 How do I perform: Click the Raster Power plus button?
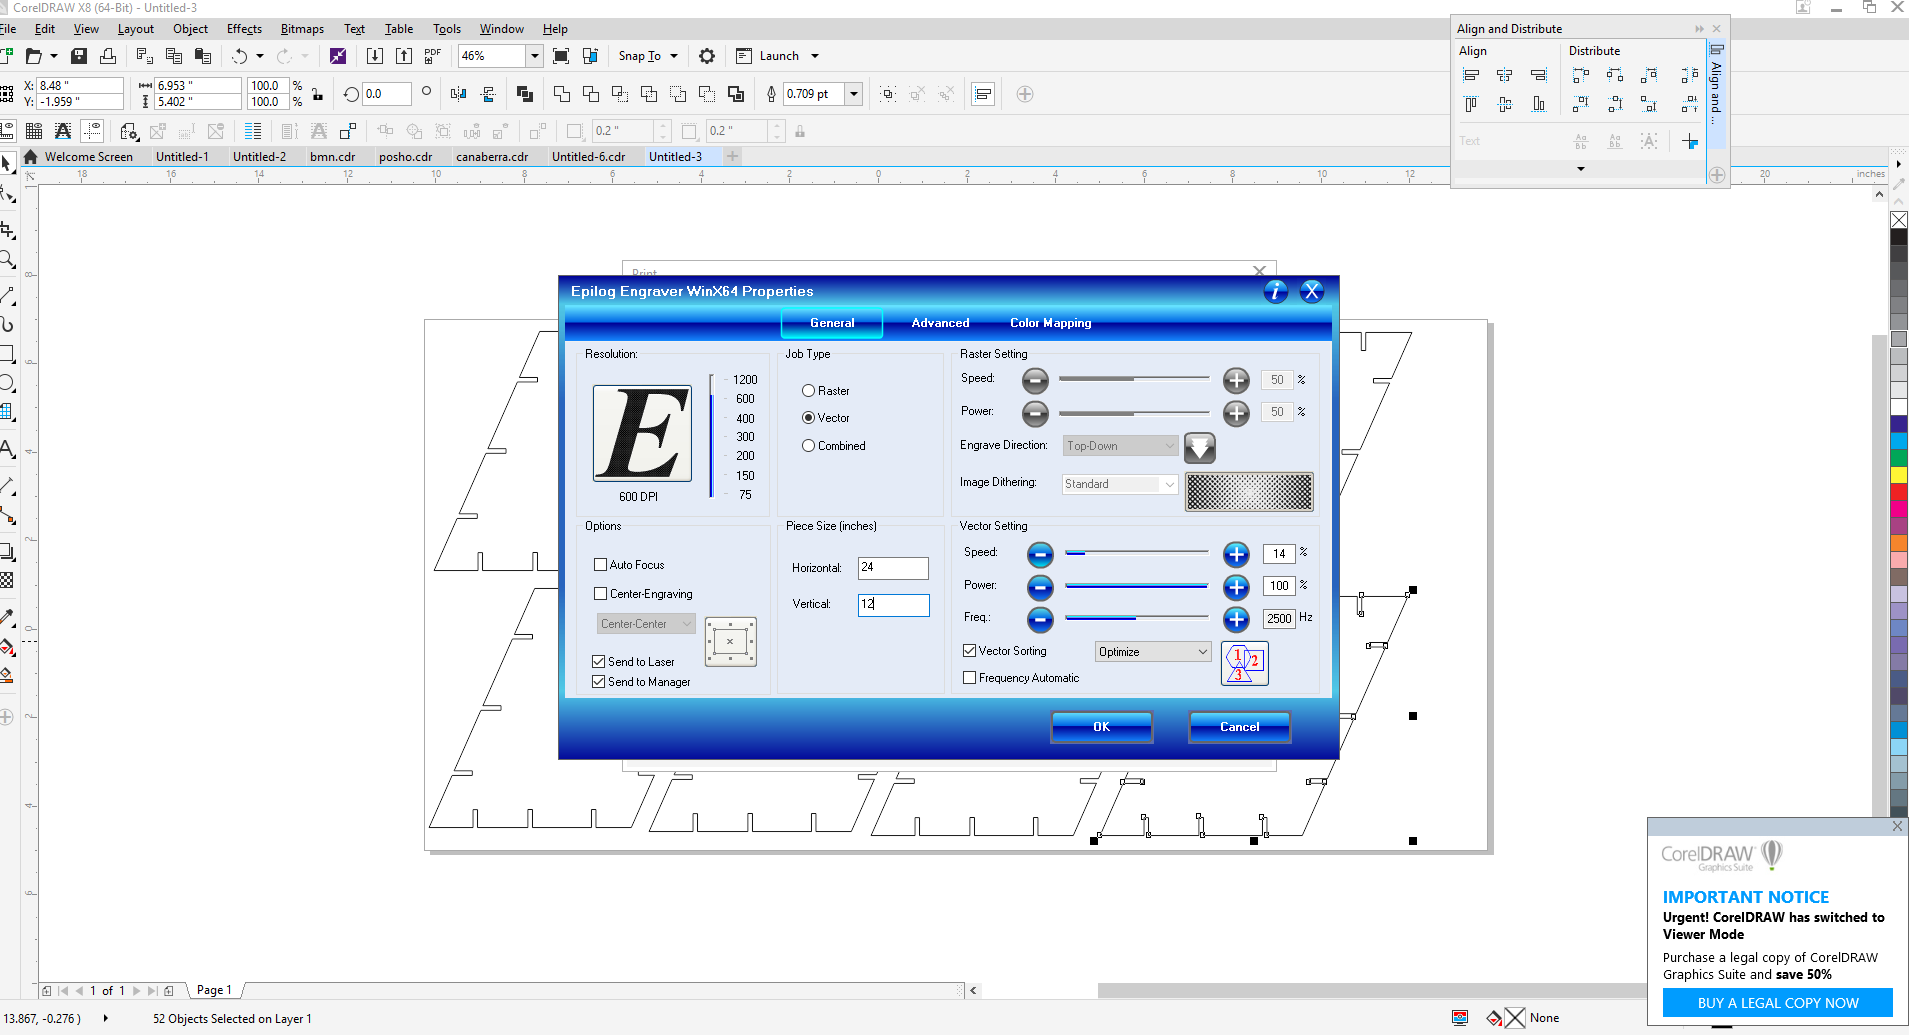(x=1237, y=413)
